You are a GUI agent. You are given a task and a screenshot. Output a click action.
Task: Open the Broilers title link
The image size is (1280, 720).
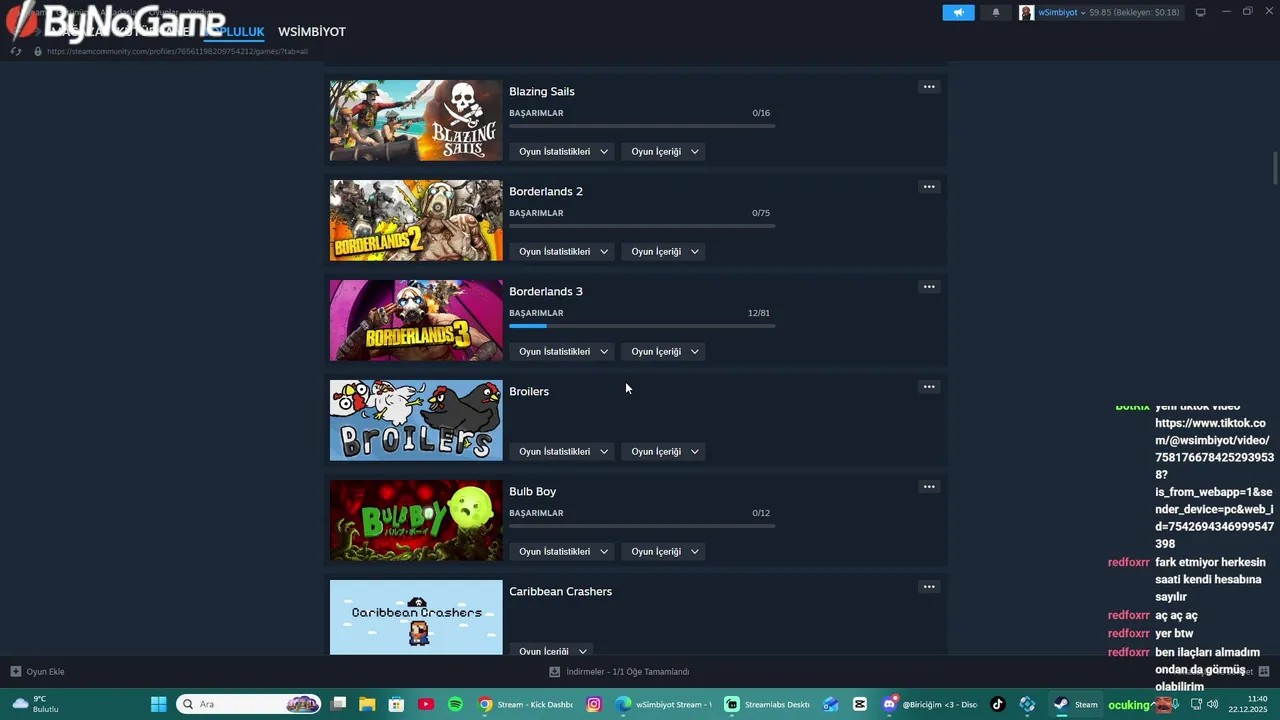pos(529,391)
